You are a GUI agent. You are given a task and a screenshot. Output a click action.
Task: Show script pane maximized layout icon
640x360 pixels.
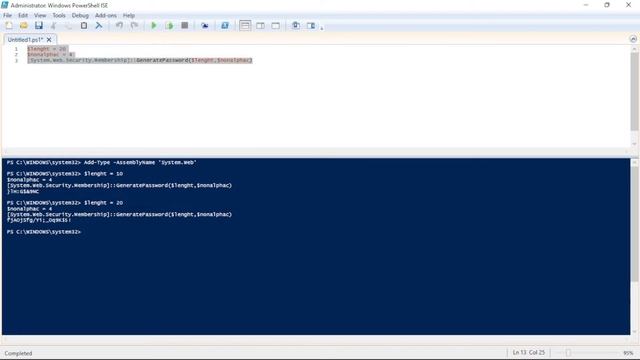click(276, 26)
